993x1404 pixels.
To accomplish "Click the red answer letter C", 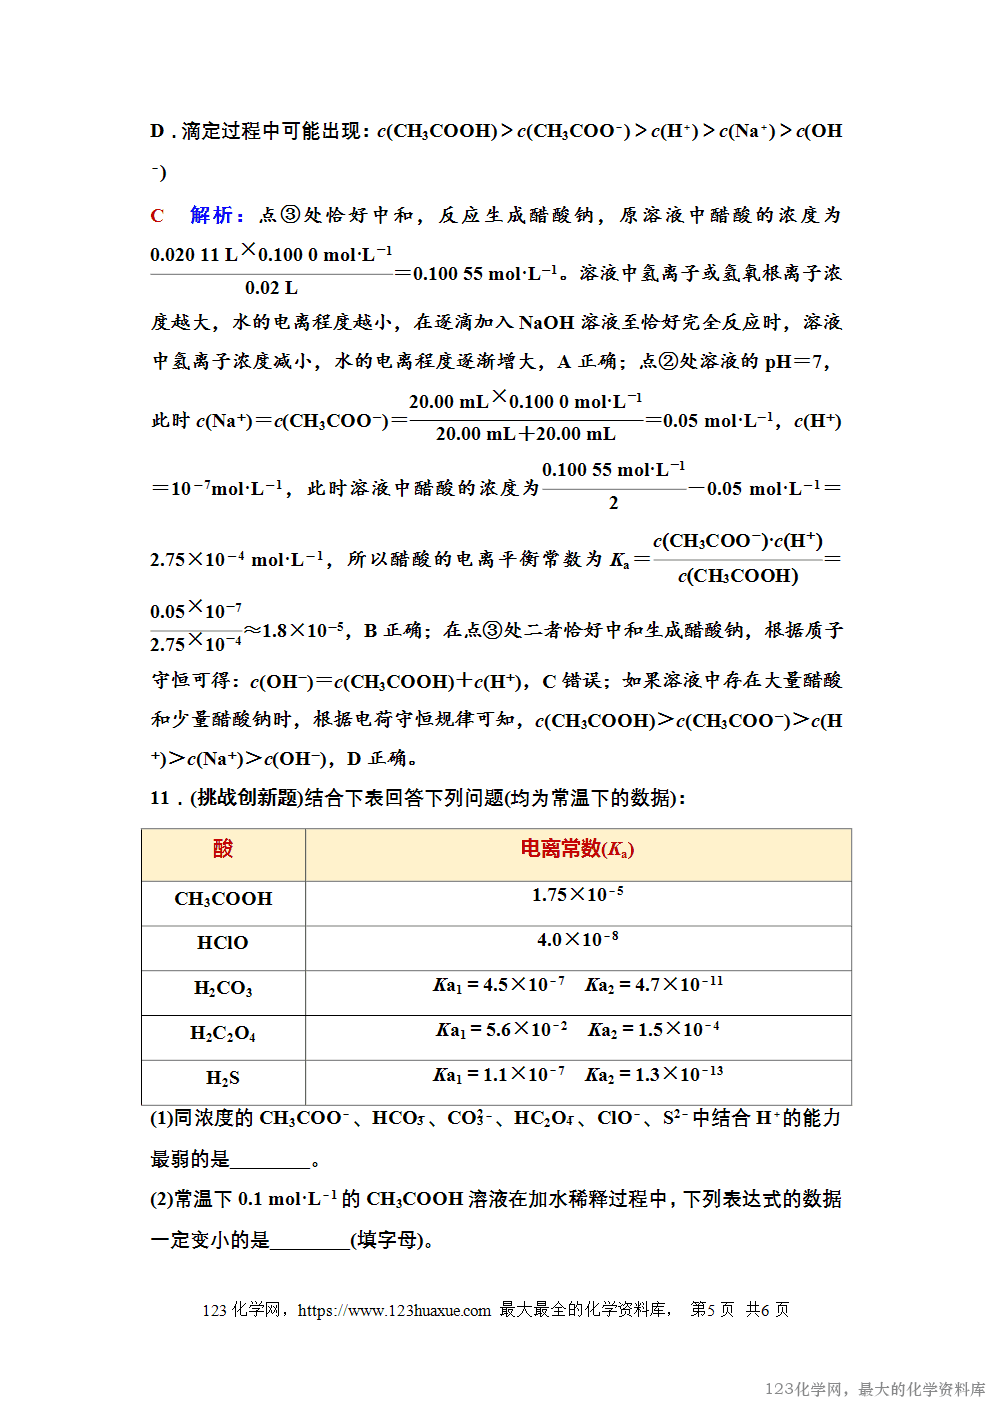I will (157, 216).
